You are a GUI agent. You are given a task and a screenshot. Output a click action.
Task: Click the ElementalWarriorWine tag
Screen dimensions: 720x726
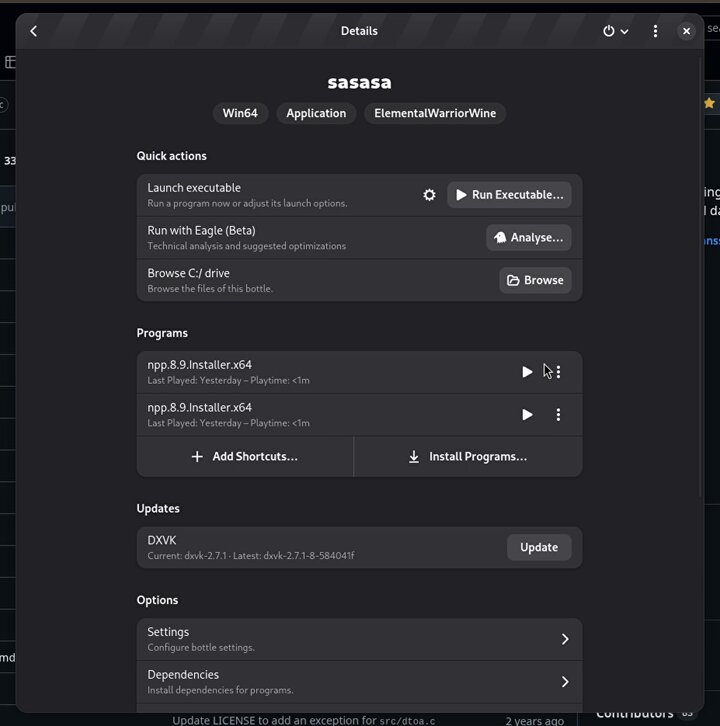tap(435, 113)
